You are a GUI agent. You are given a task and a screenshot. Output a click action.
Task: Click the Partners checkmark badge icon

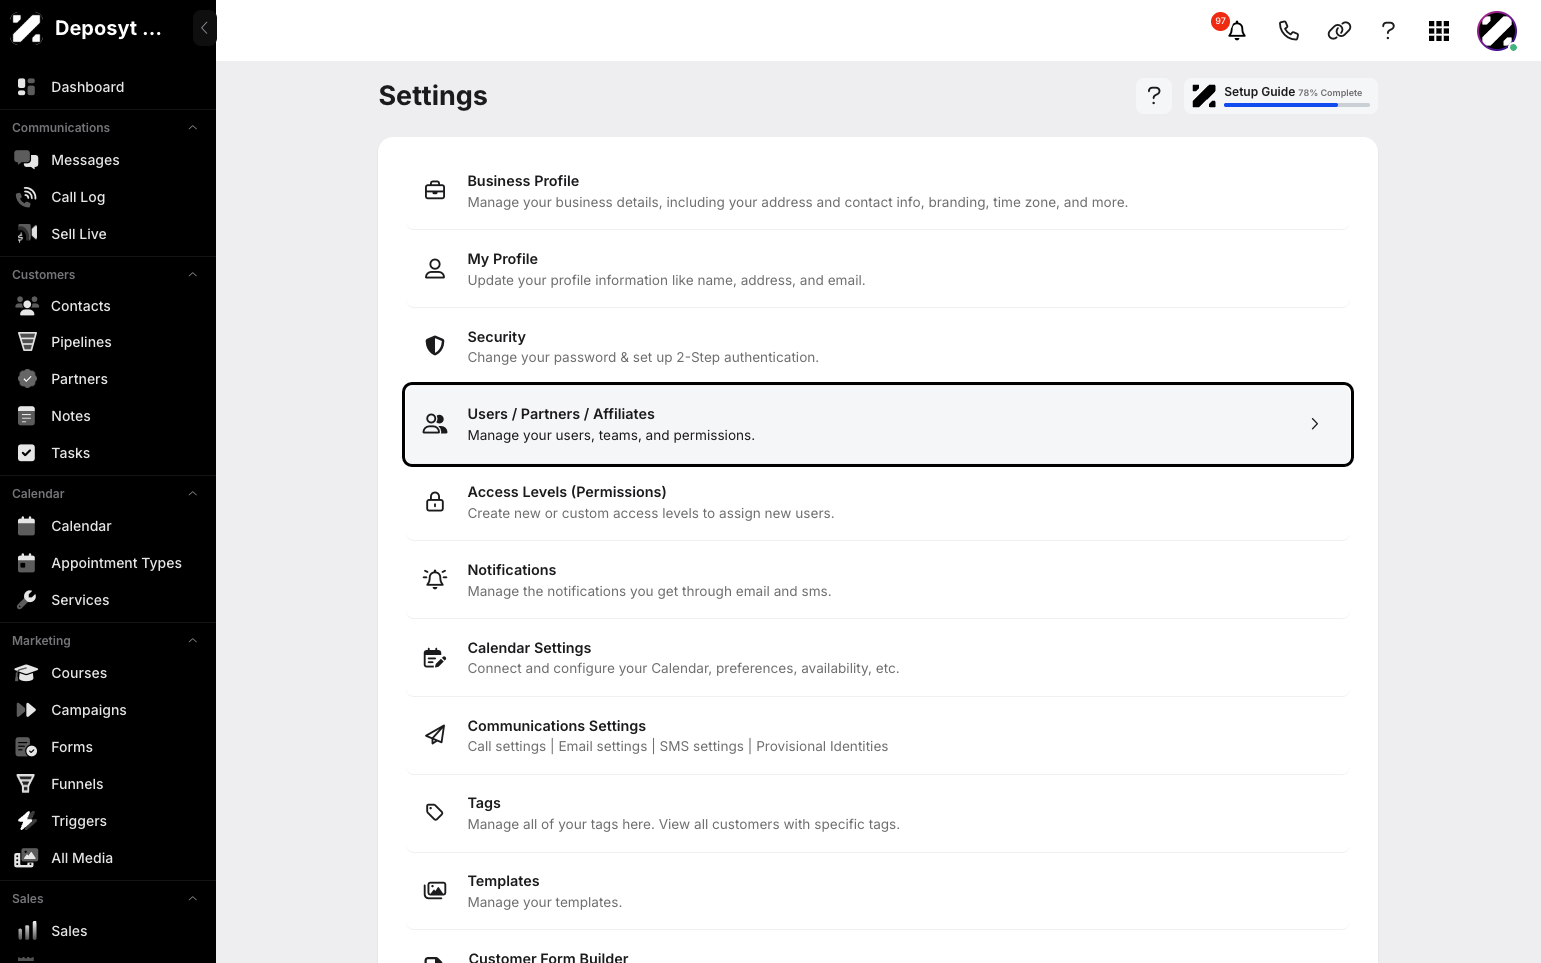tap(27, 379)
